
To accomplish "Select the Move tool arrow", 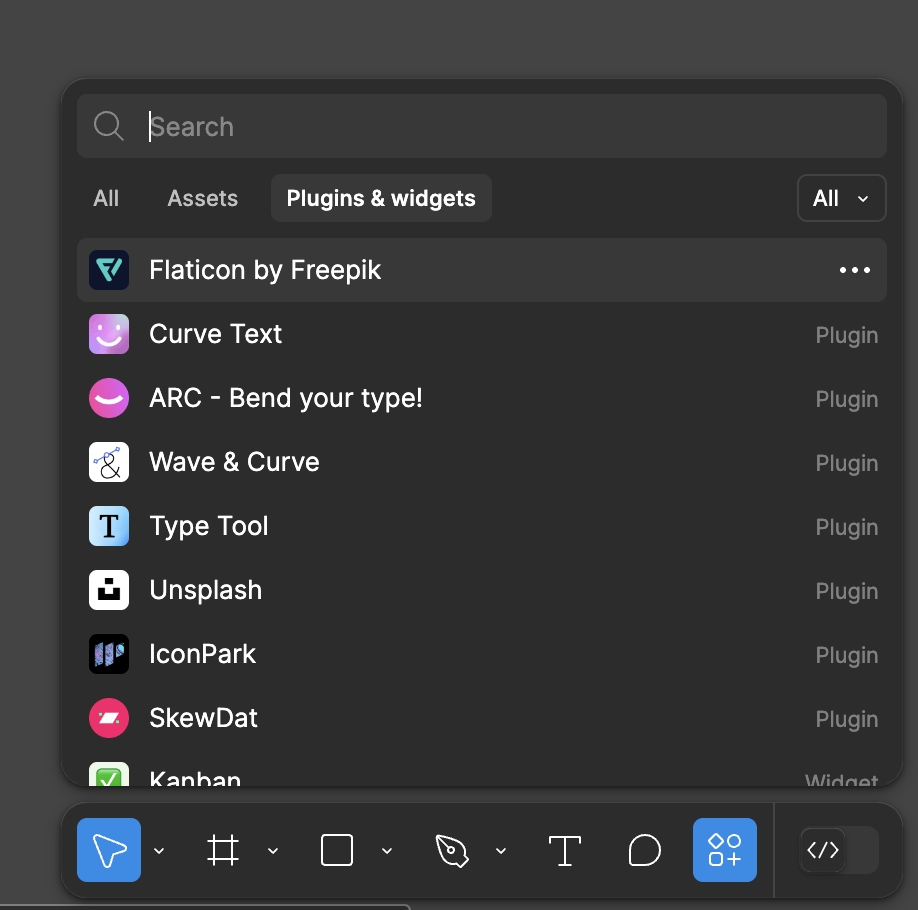I will (x=109, y=850).
